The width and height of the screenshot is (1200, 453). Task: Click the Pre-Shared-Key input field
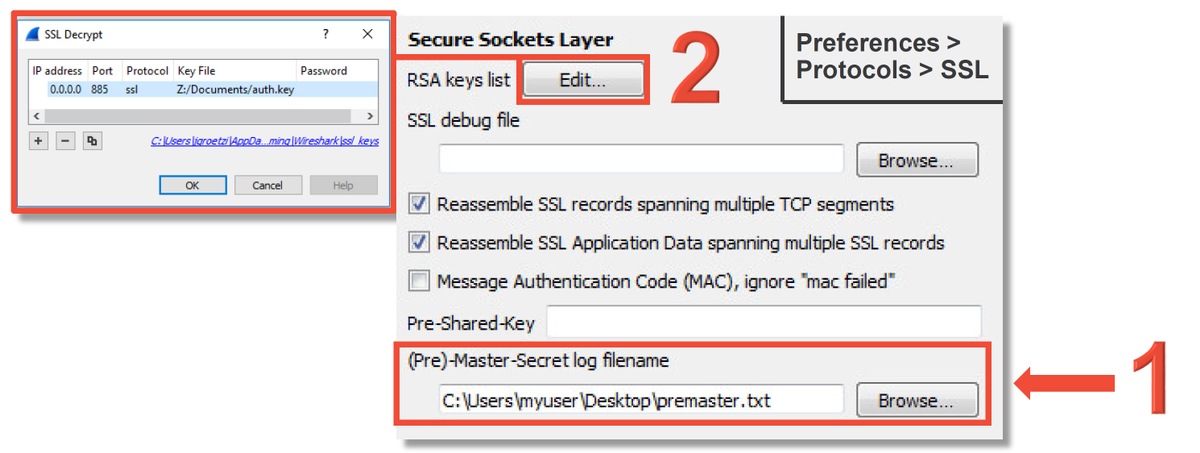(x=764, y=322)
